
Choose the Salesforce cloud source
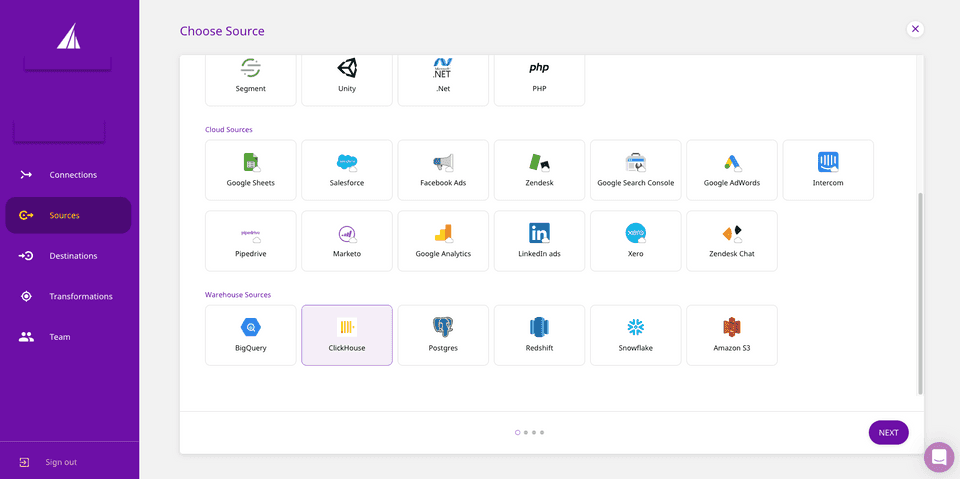coord(347,170)
